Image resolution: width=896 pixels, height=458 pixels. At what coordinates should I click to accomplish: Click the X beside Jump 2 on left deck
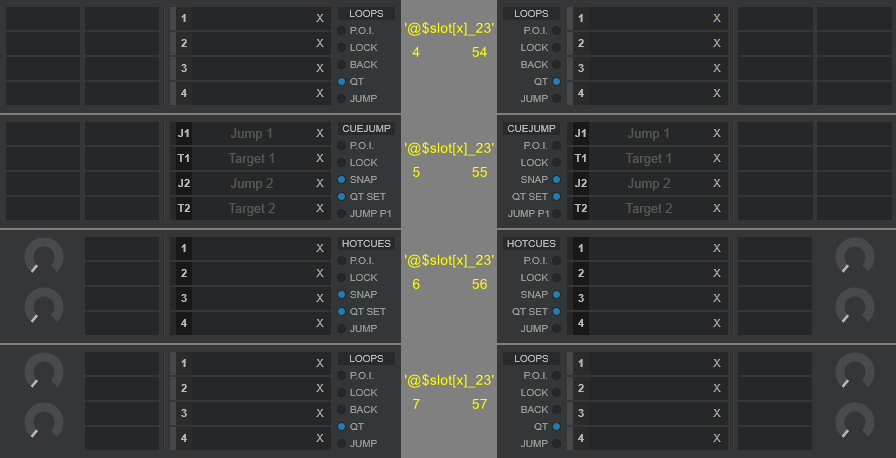point(320,183)
